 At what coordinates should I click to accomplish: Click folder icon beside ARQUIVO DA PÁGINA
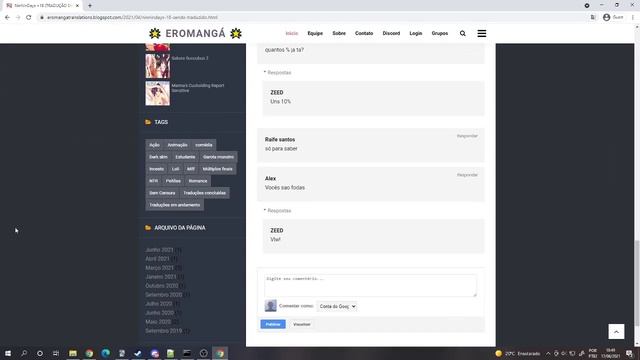pyautogui.click(x=148, y=228)
